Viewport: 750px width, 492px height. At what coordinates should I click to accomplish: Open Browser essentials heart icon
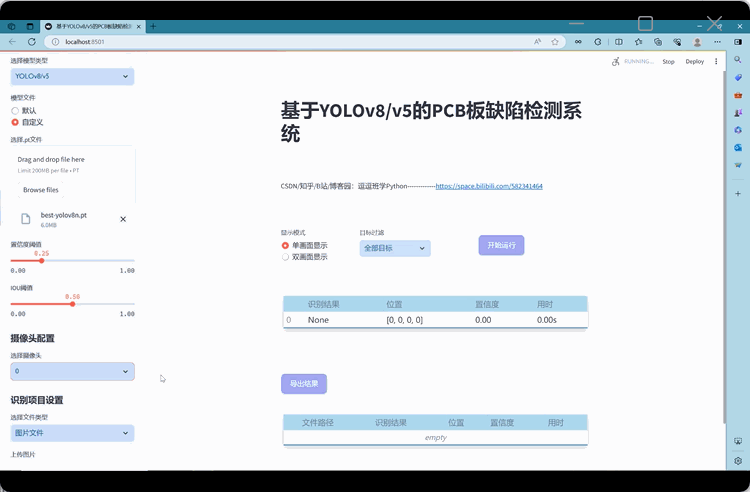tap(677, 42)
